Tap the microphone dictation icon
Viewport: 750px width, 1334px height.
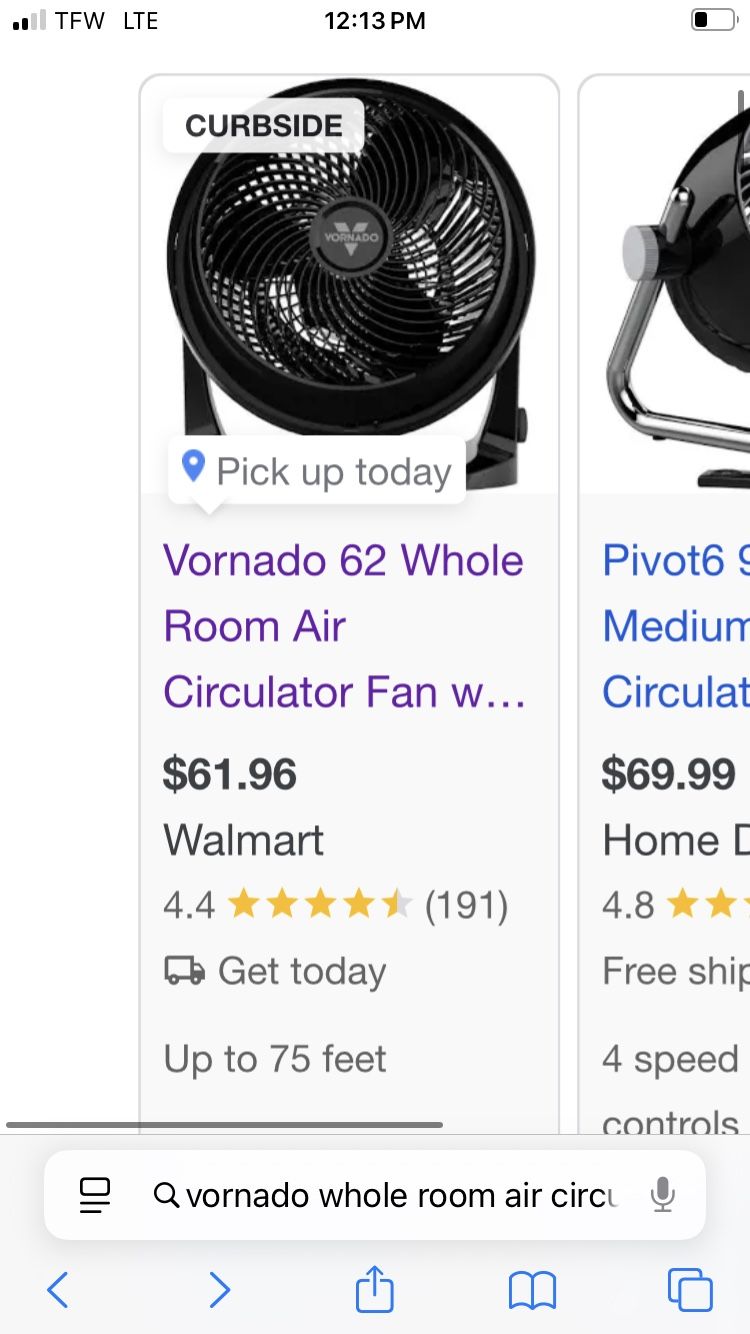pyautogui.click(x=661, y=1194)
